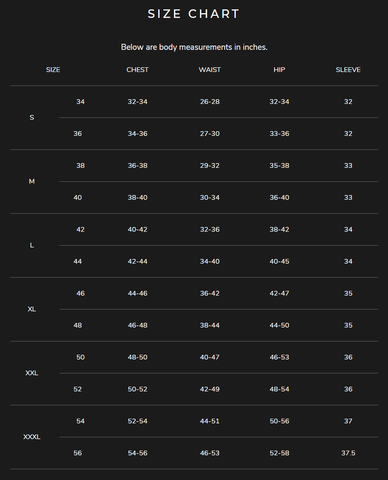This screenshot has height=480, width=388.
Task: Select size 48 number cell
Action: (x=78, y=325)
